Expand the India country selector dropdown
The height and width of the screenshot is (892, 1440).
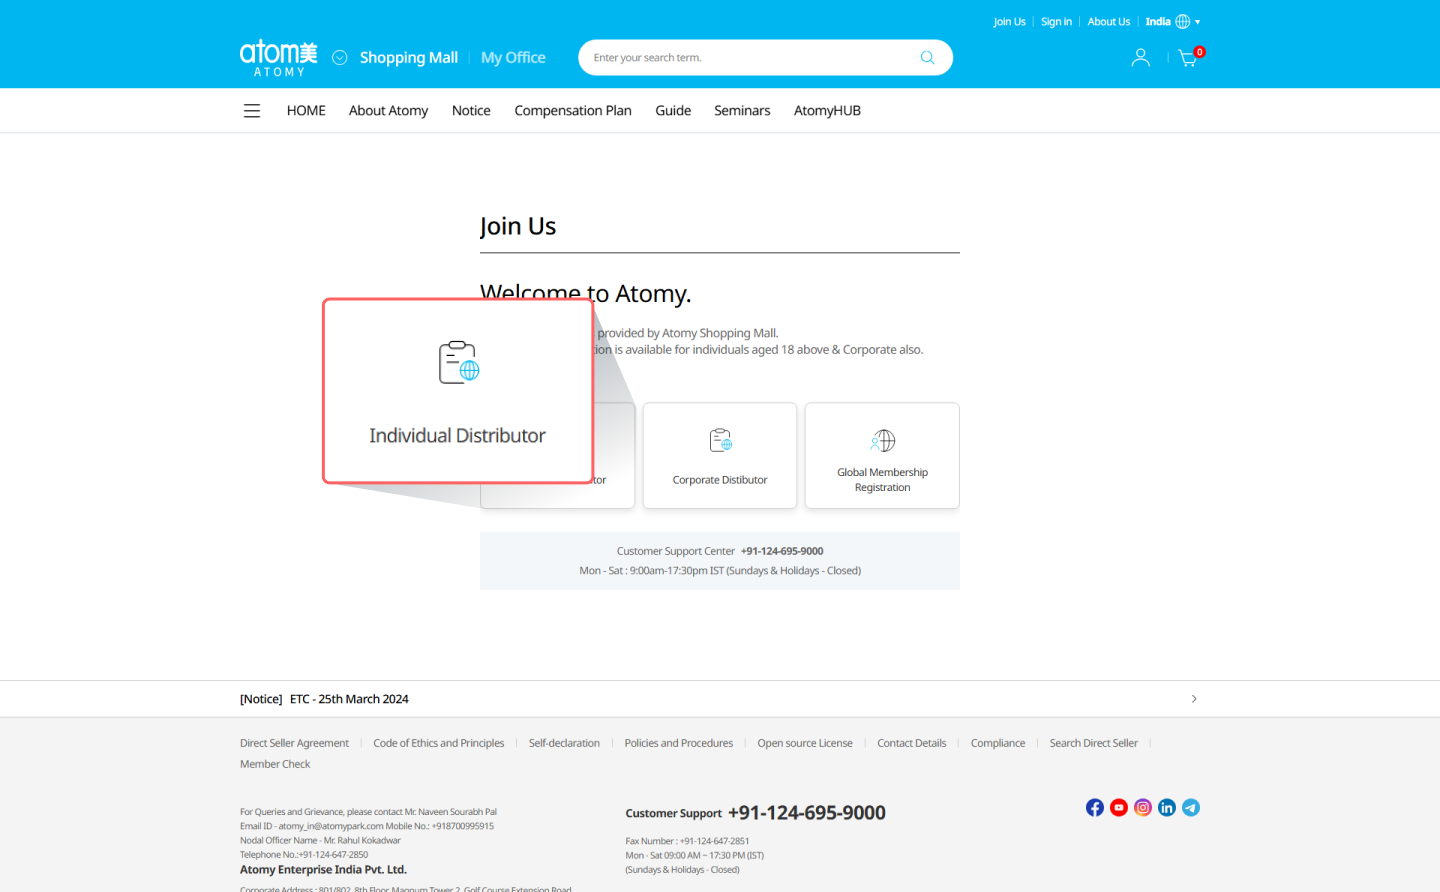click(1196, 21)
